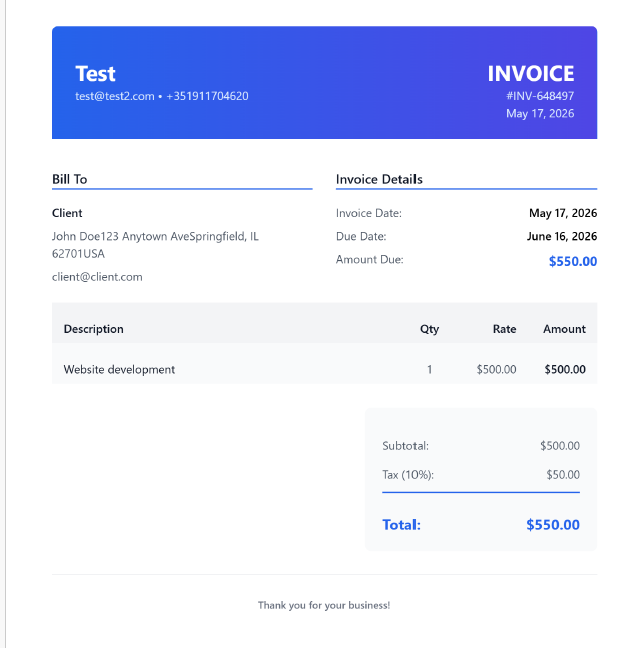The image size is (631, 648).
Task: Click the 'Amount Due:' label
Action: [x=369, y=260]
